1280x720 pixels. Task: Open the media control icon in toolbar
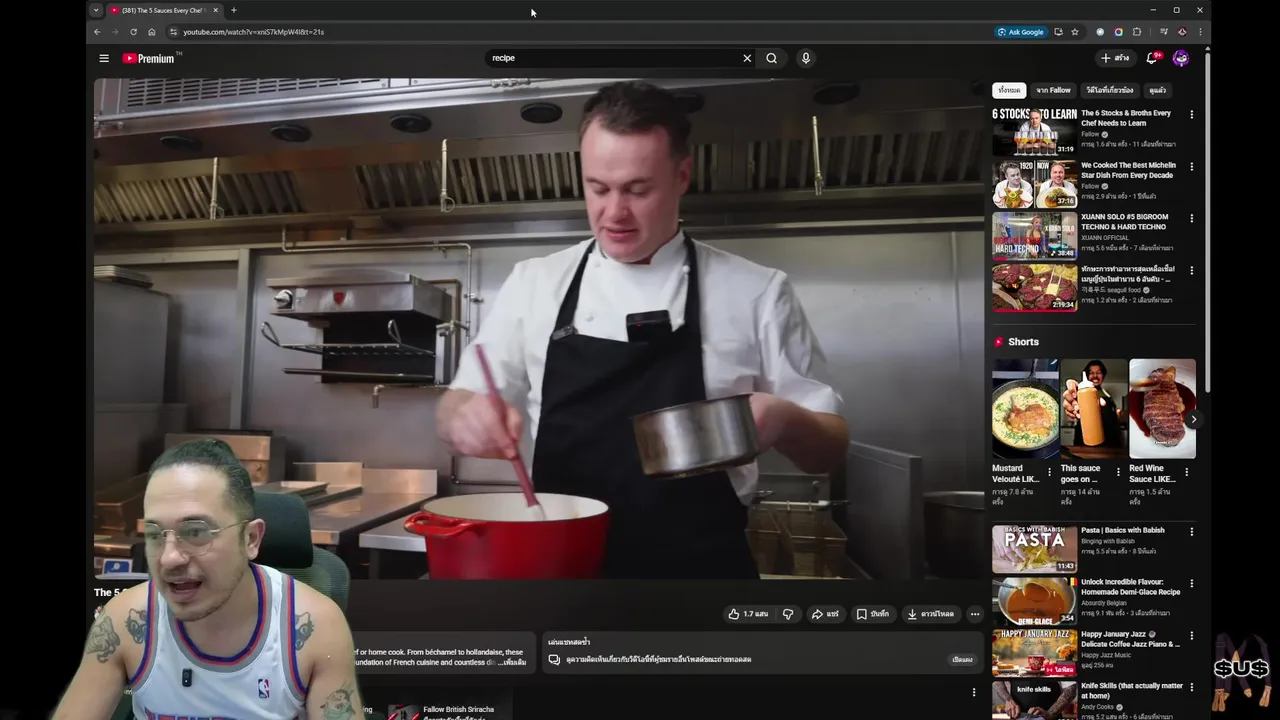(x=1163, y=32)
